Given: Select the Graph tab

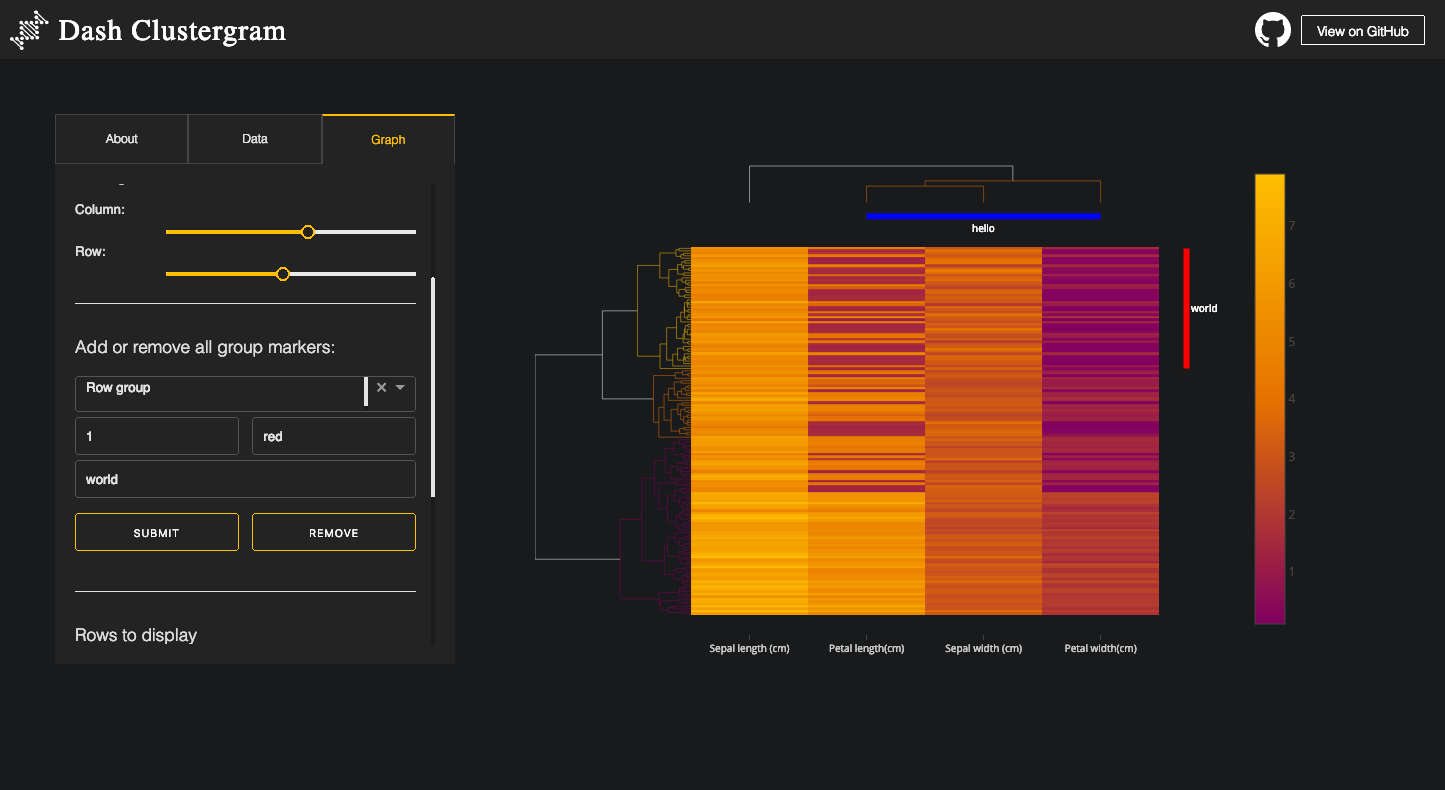Looking at the screenshot, I should pyautogui.click(x=388, y=139).
